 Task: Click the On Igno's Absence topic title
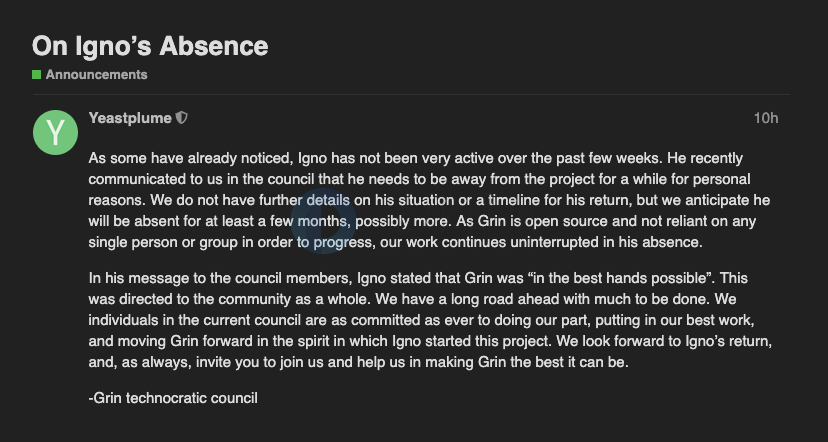(x=150, y=46)
